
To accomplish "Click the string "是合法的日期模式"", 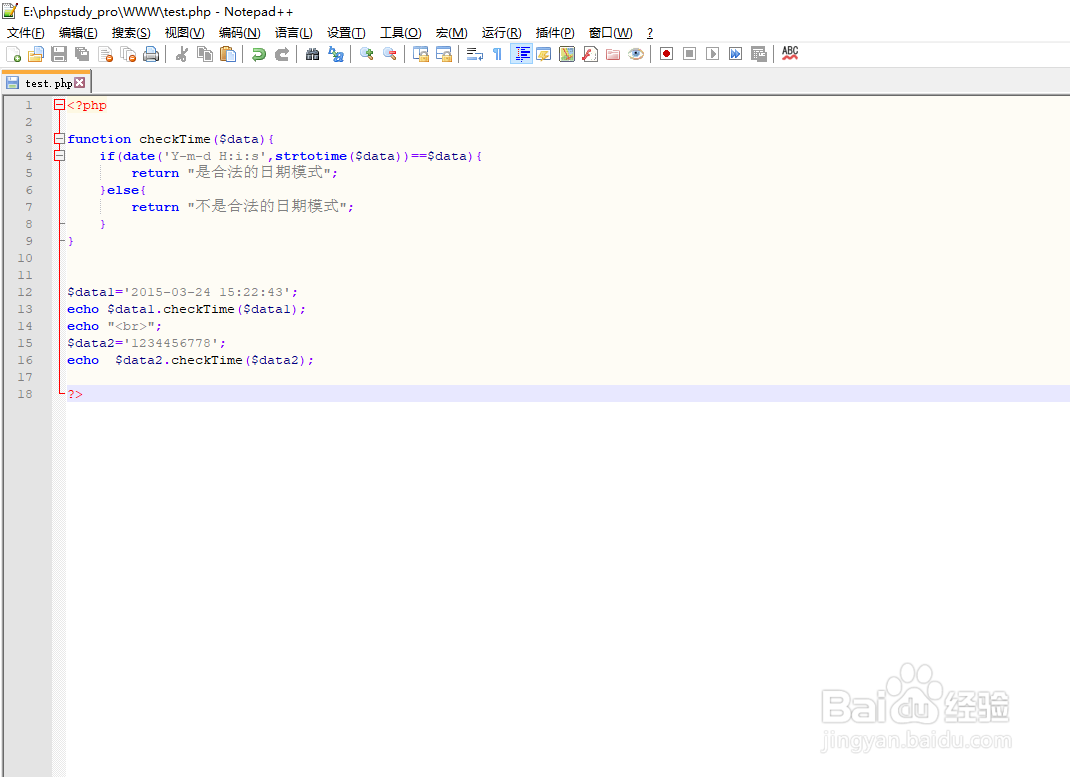I will point(259,173).
